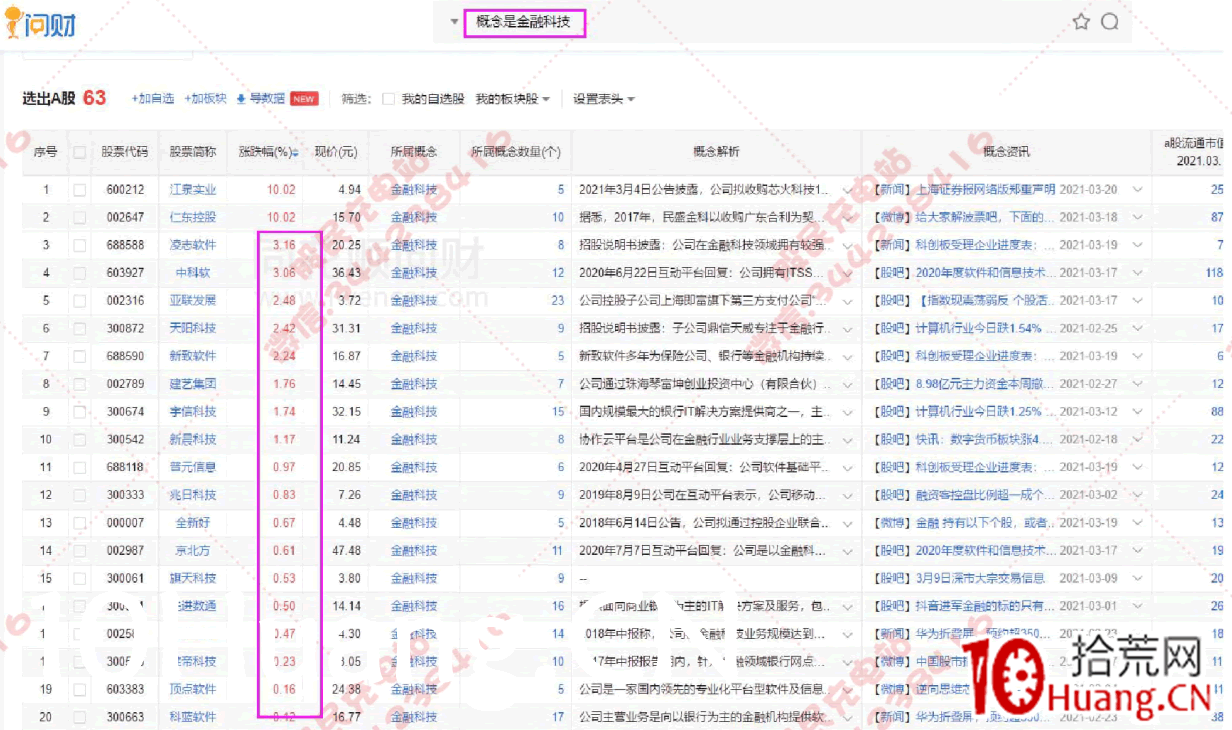Toggle the 我的自选股 filter checkbox
Image resolution: width=1232 pixels, height=730 pixels.
point(388,99)
